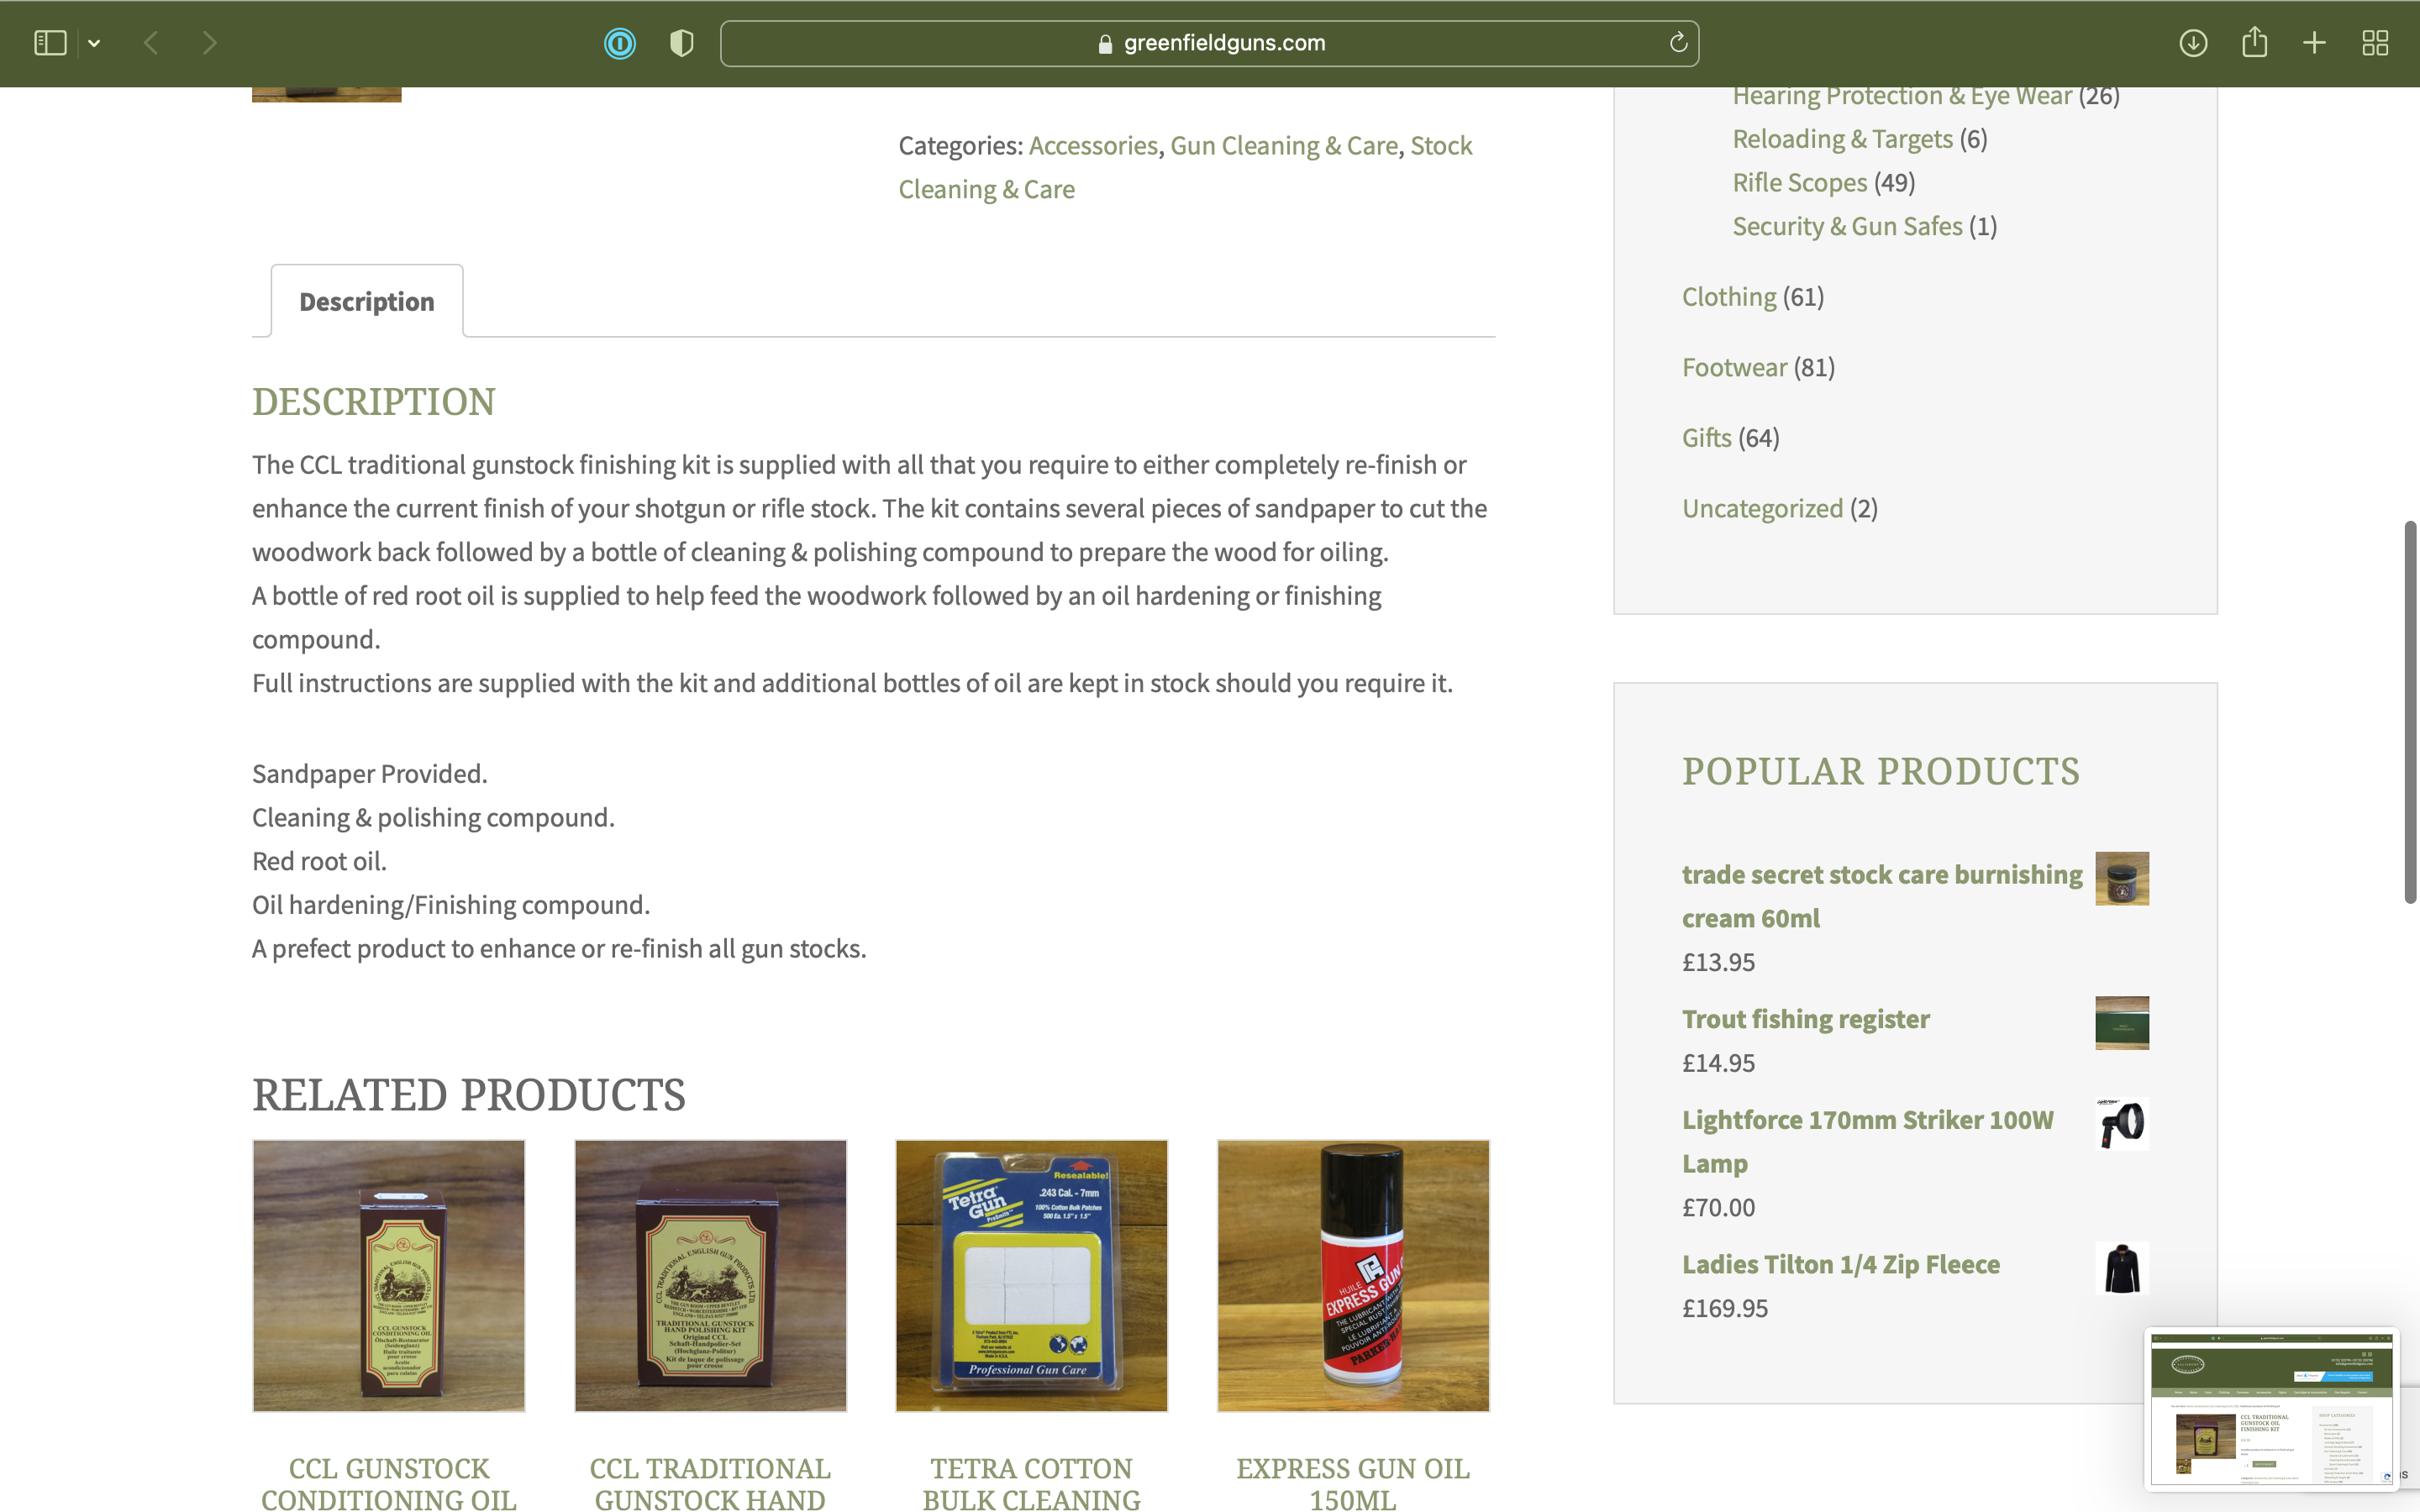Show the tab overview grid icon
2420x1512 pixels.
pos(2375,43)
